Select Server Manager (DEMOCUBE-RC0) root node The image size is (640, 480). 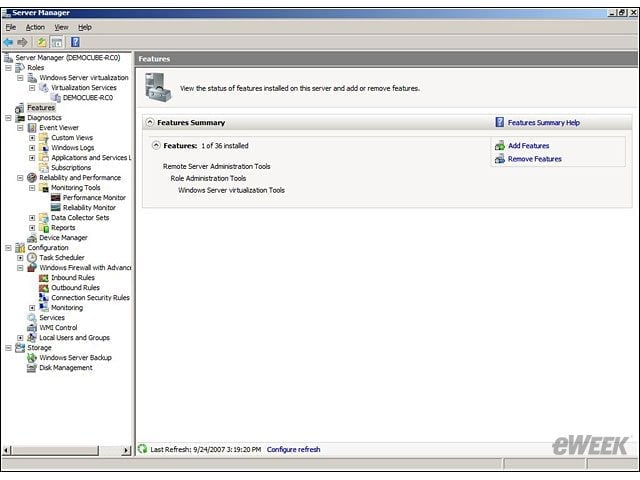pos(68,58)
